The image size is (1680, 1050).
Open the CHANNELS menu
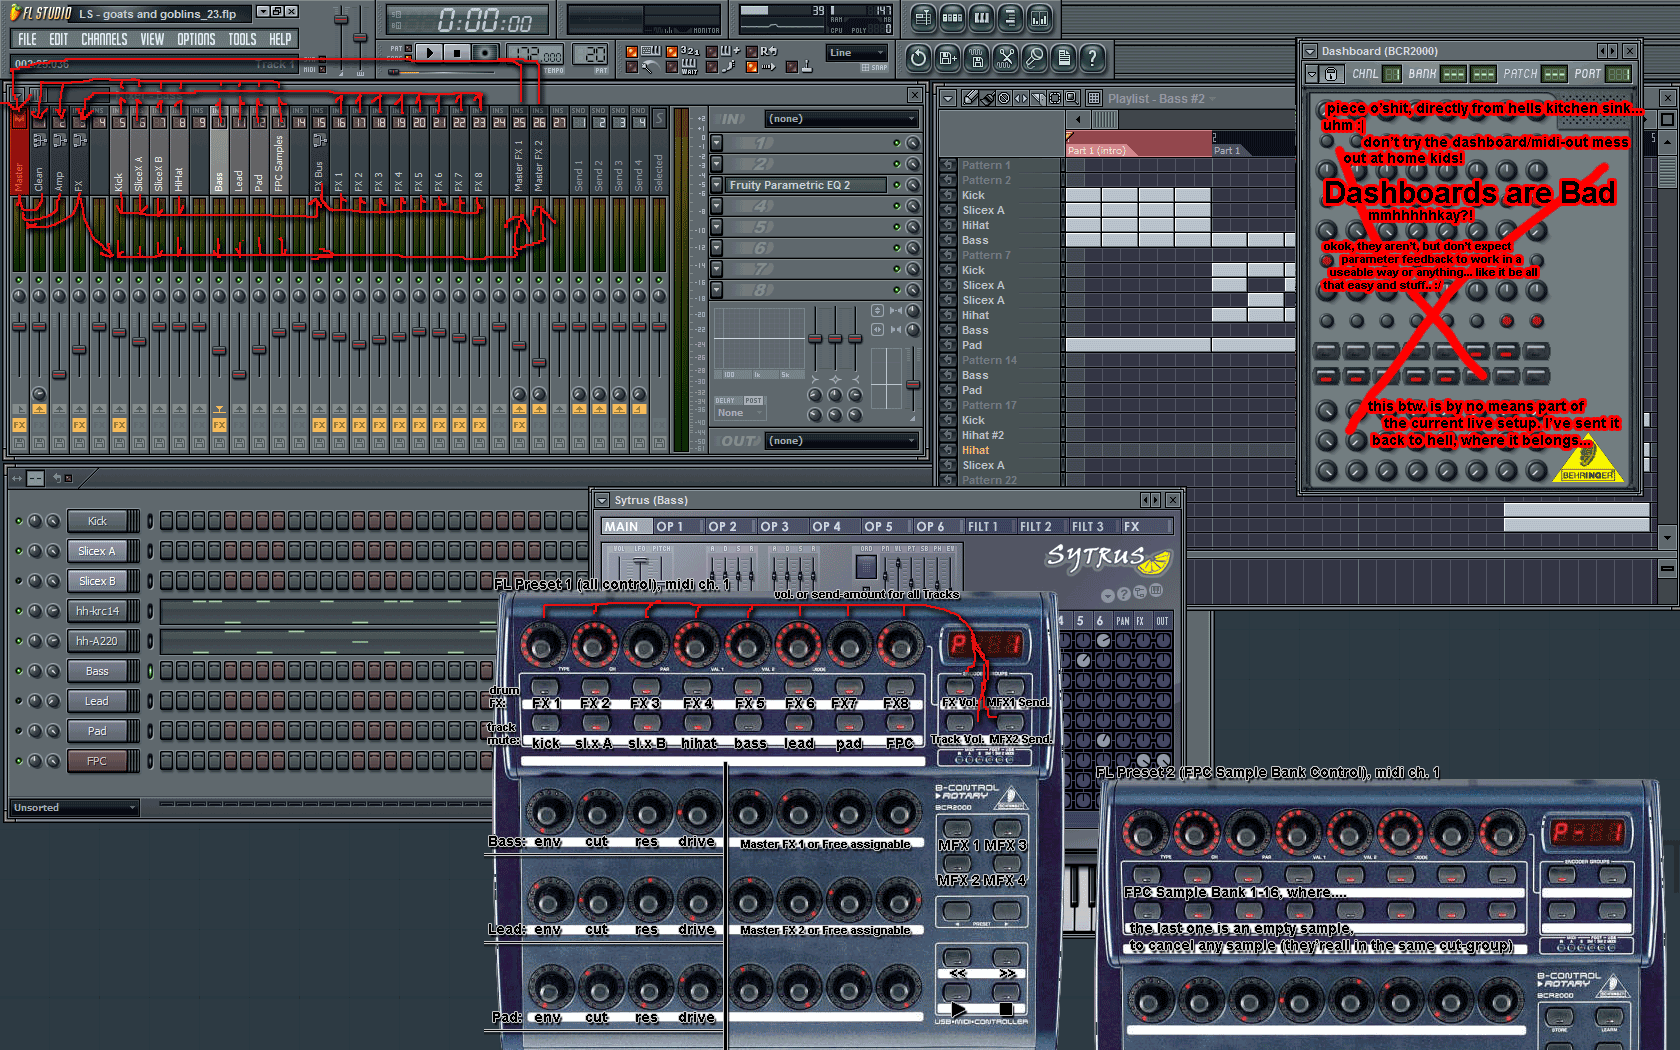pos(104,39)
